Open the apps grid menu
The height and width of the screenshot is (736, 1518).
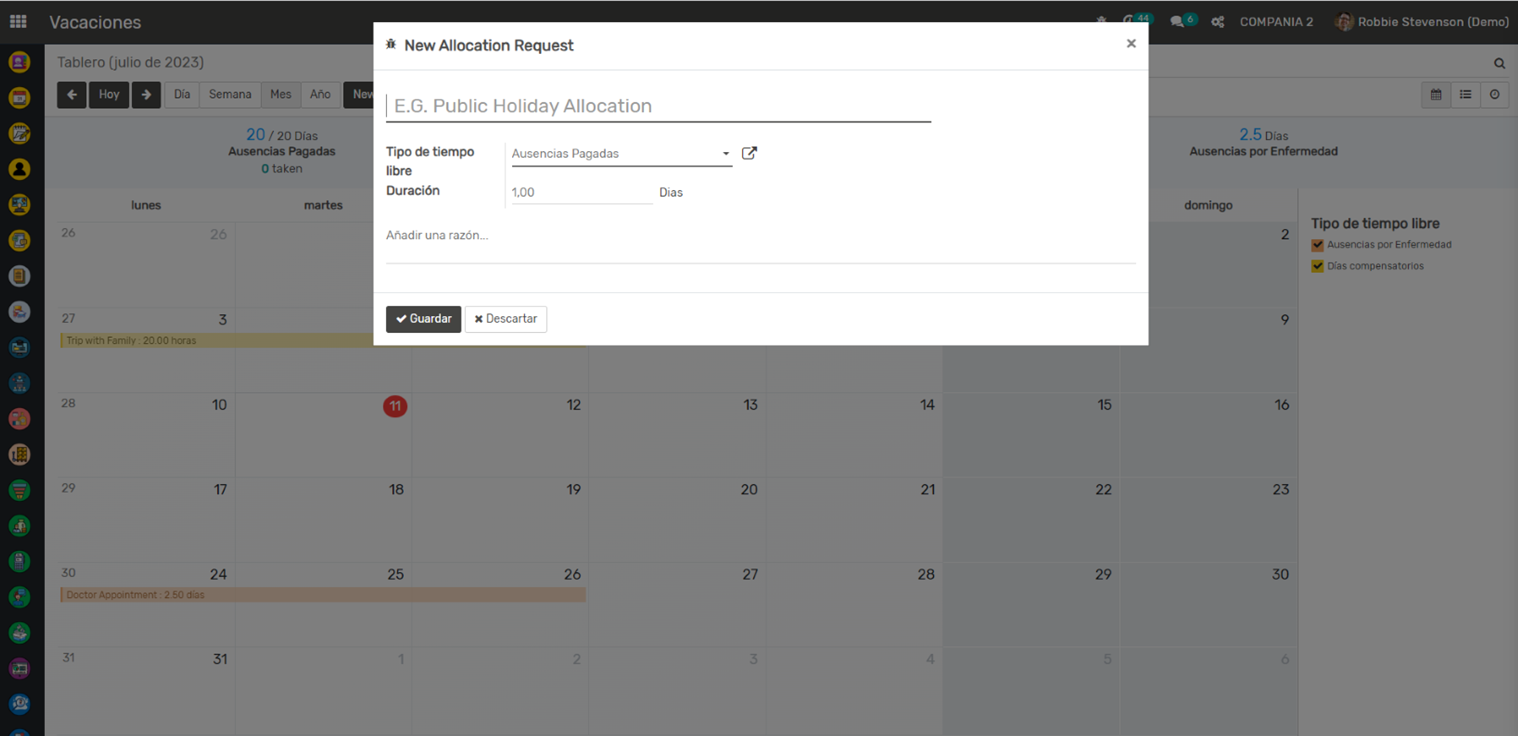click(x=18, y=22)
